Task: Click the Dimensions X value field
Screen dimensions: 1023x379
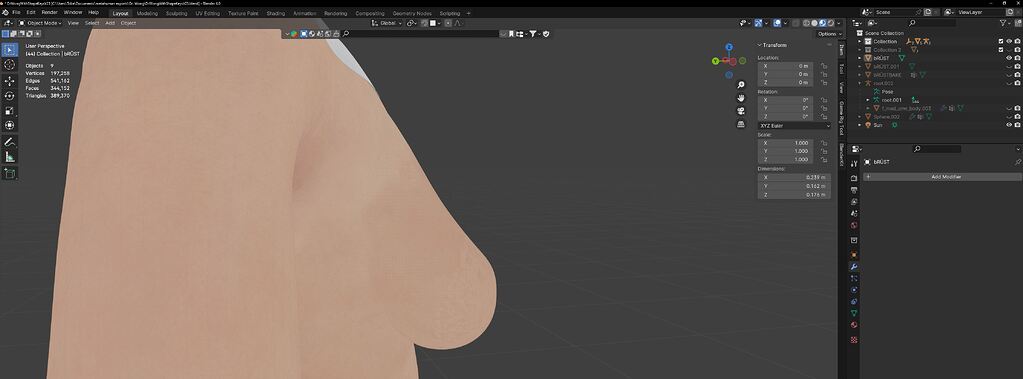Action: tap(794, 177)
